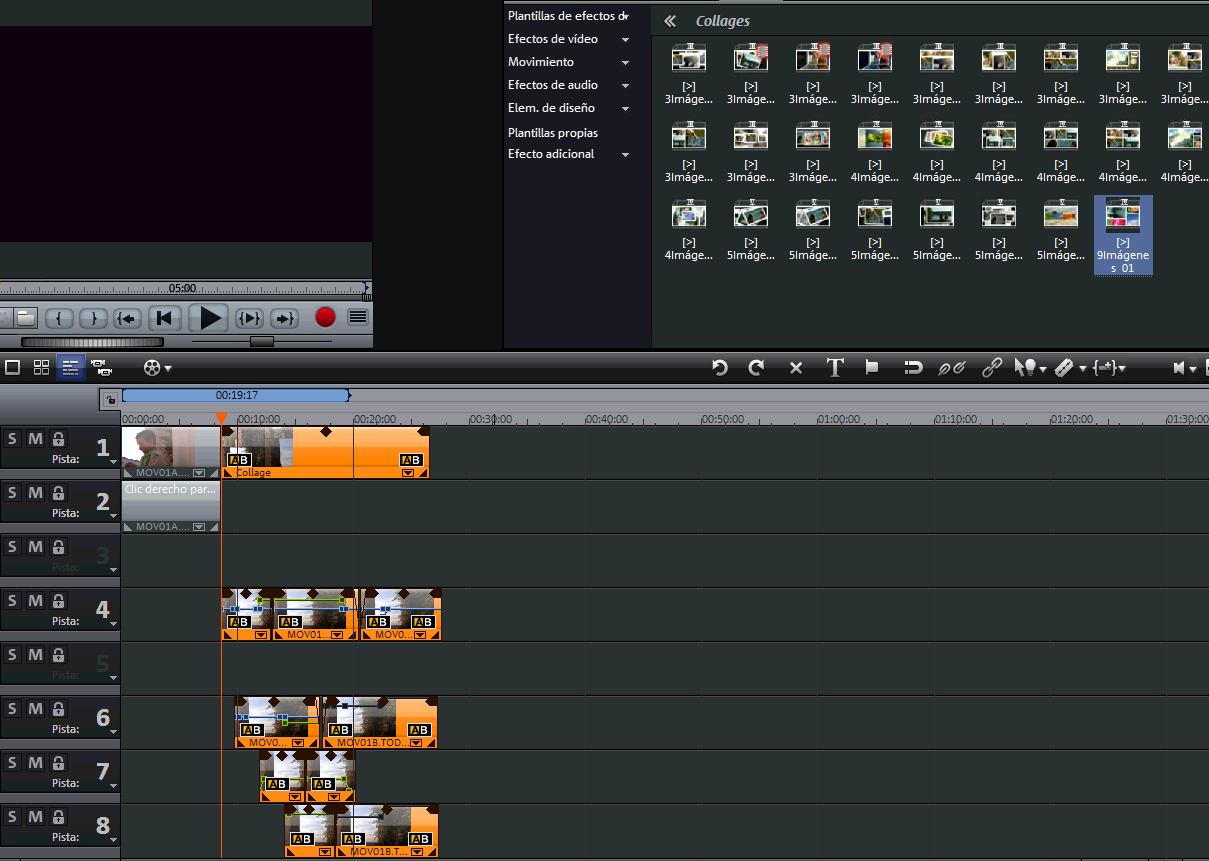
Task: Toggle the magnet object snap icon
Action: tap(912, 368)
